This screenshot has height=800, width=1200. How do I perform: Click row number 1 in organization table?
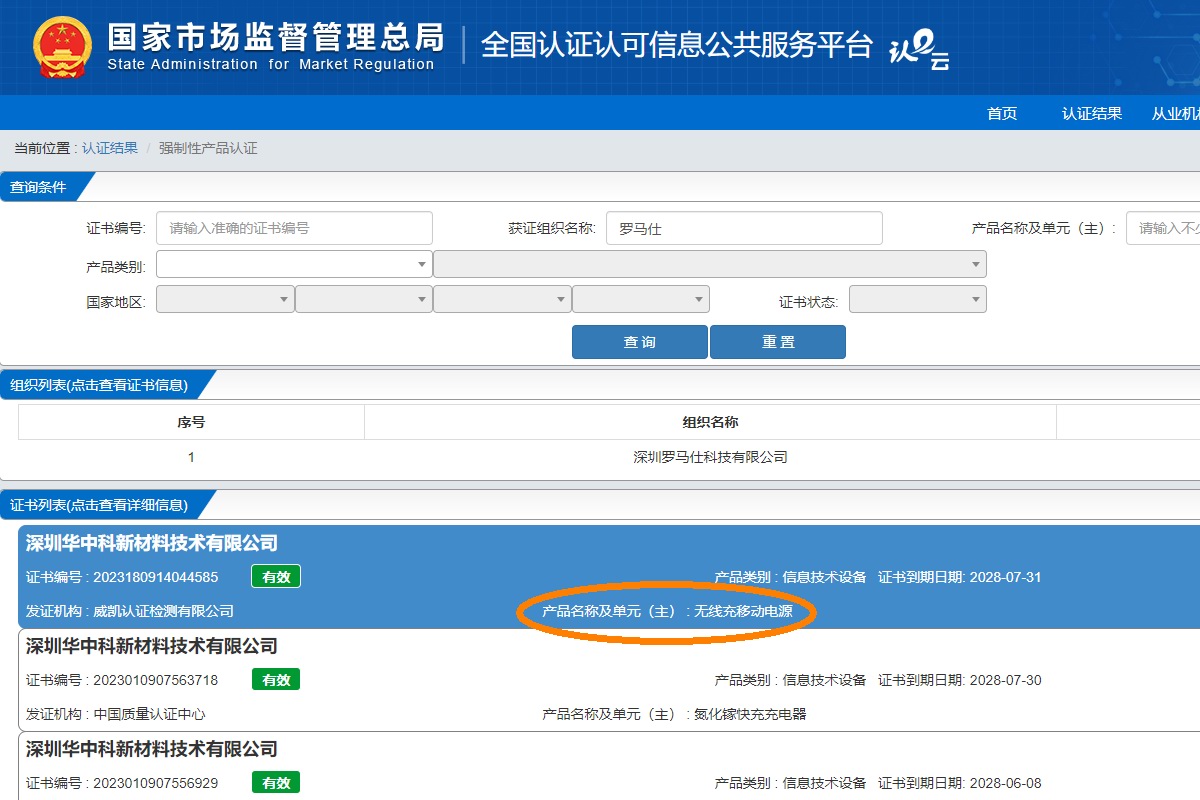[191, 457]
